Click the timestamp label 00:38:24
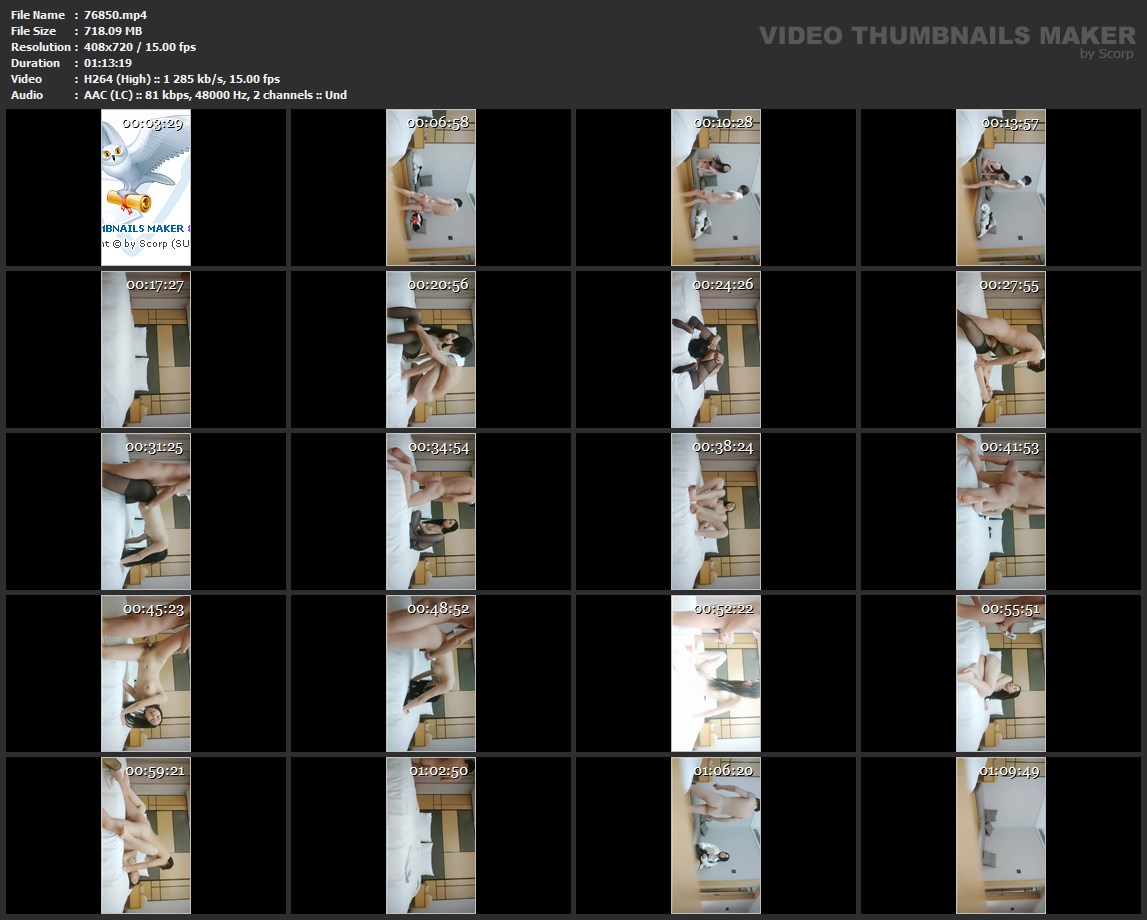The width and height of the screenshot is (1147, 920). click(x=722, y=447)
